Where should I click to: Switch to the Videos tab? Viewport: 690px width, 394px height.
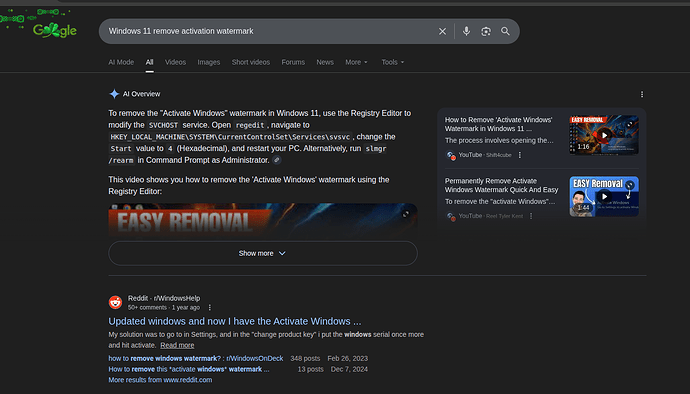coord(175,62)
